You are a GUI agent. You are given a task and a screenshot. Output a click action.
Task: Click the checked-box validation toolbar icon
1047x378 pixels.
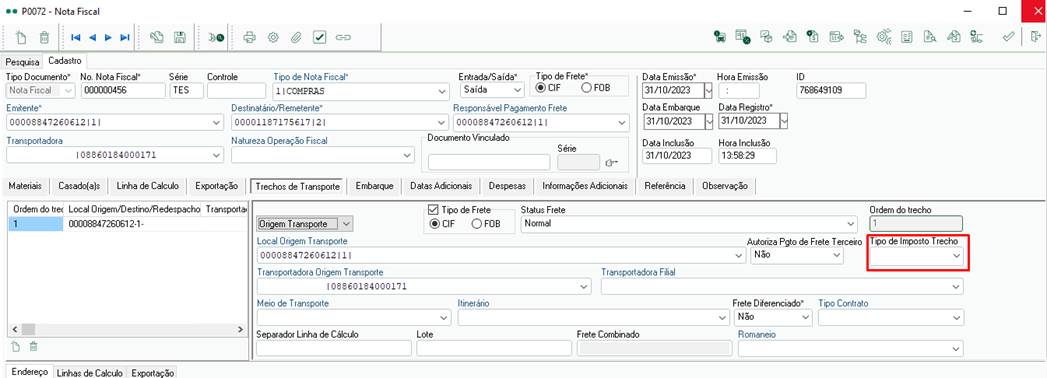click(x=320, y=37)
